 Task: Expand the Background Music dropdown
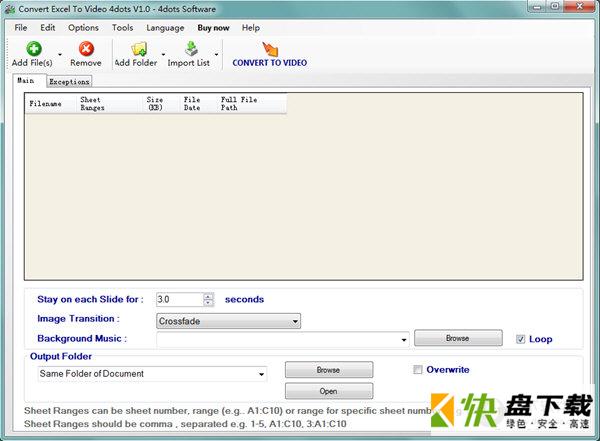pos(404,340)
